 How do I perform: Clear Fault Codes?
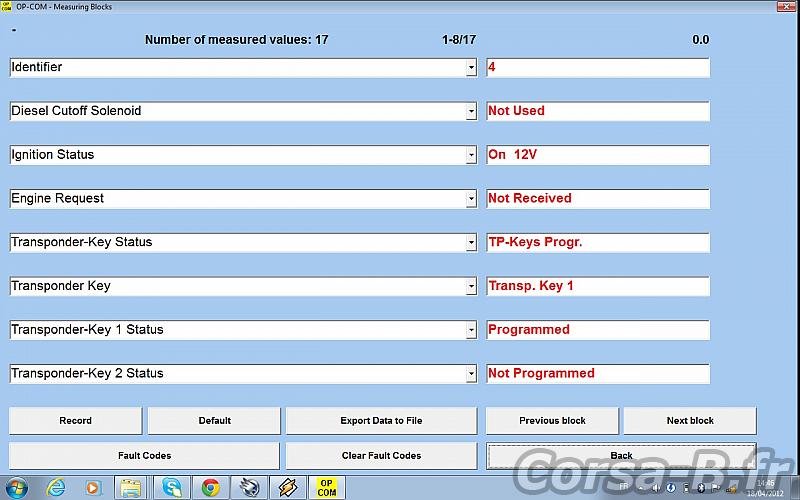coord(381,456)
